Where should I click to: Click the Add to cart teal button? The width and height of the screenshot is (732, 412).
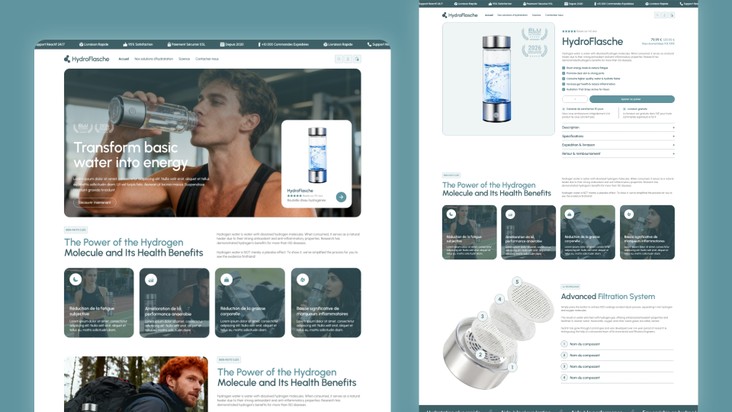coord(632,99)
